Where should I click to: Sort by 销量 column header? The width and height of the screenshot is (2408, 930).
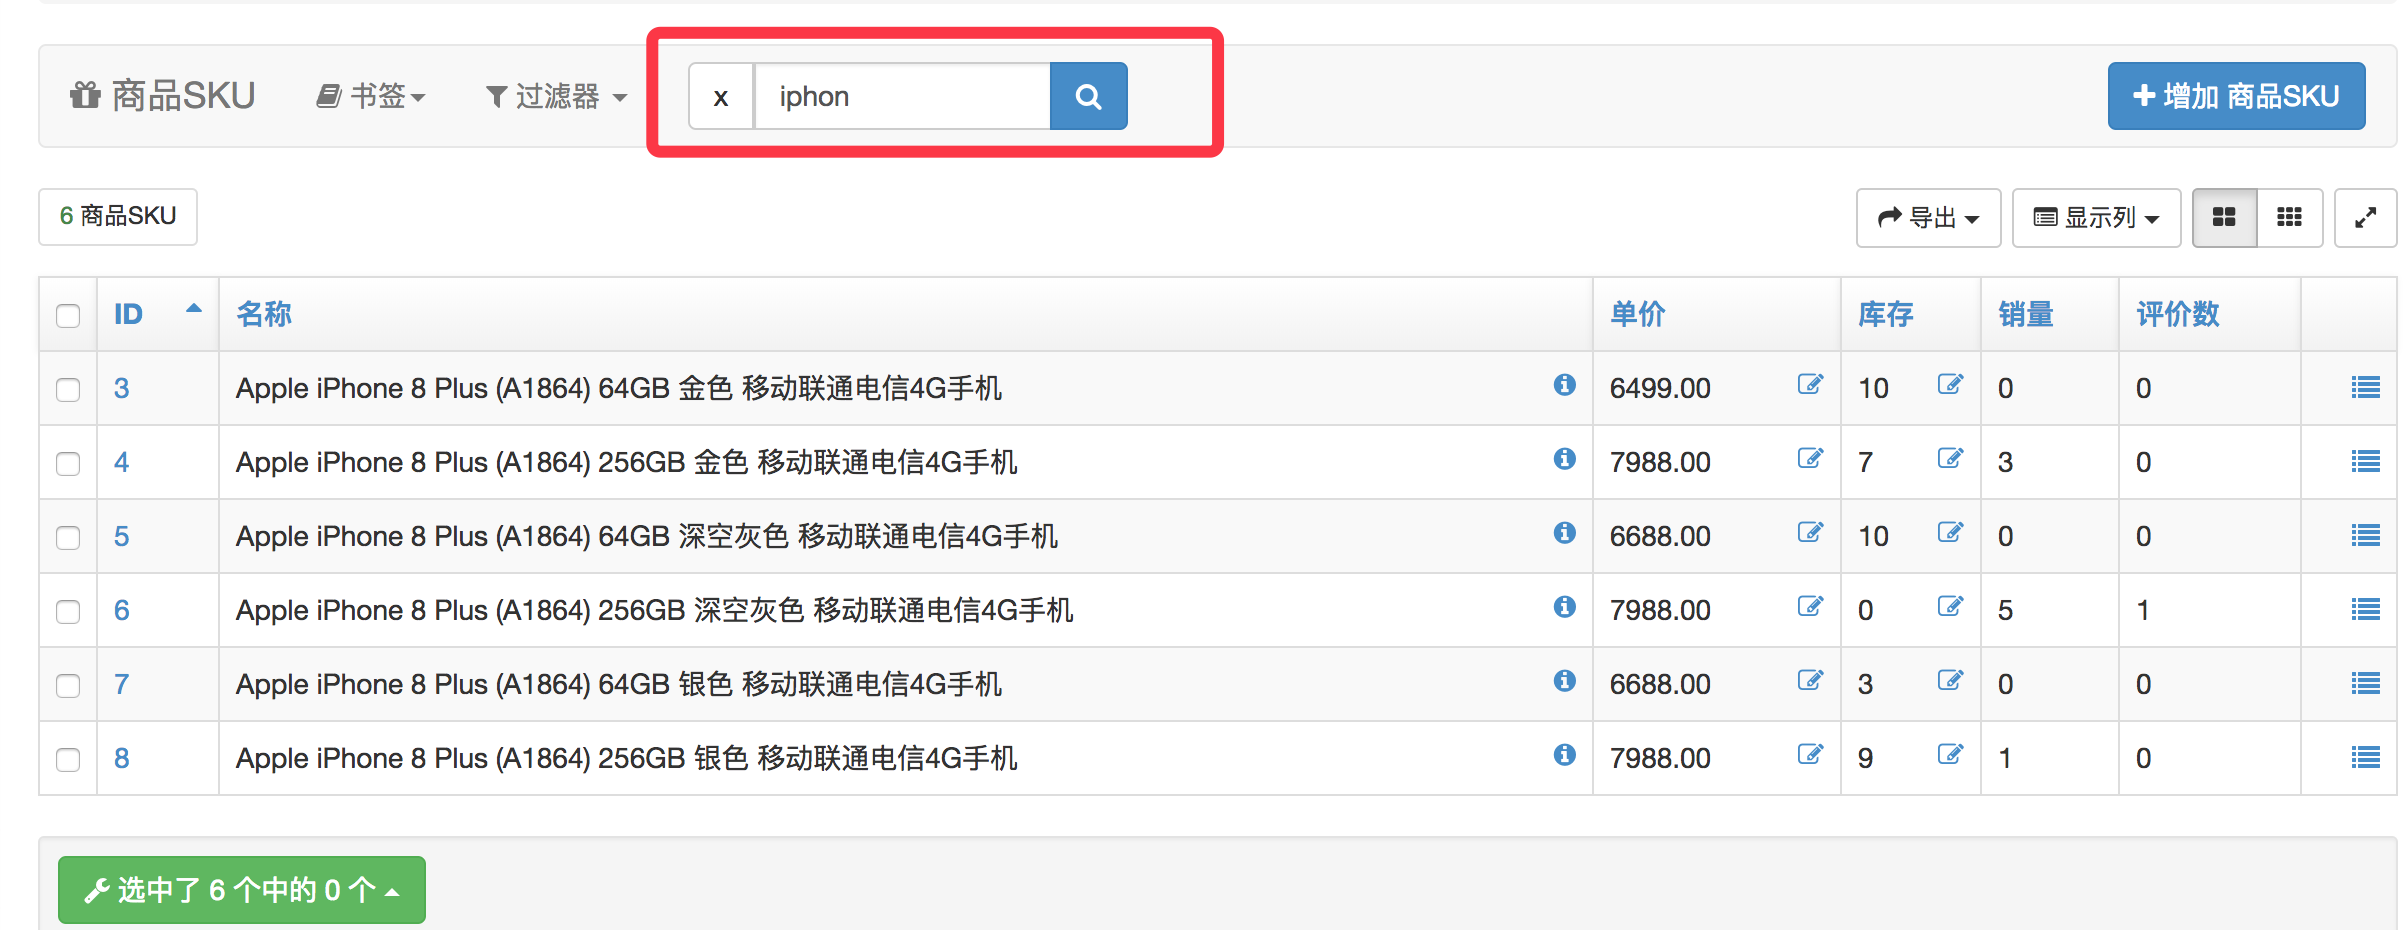click(x=2025, y=314)
